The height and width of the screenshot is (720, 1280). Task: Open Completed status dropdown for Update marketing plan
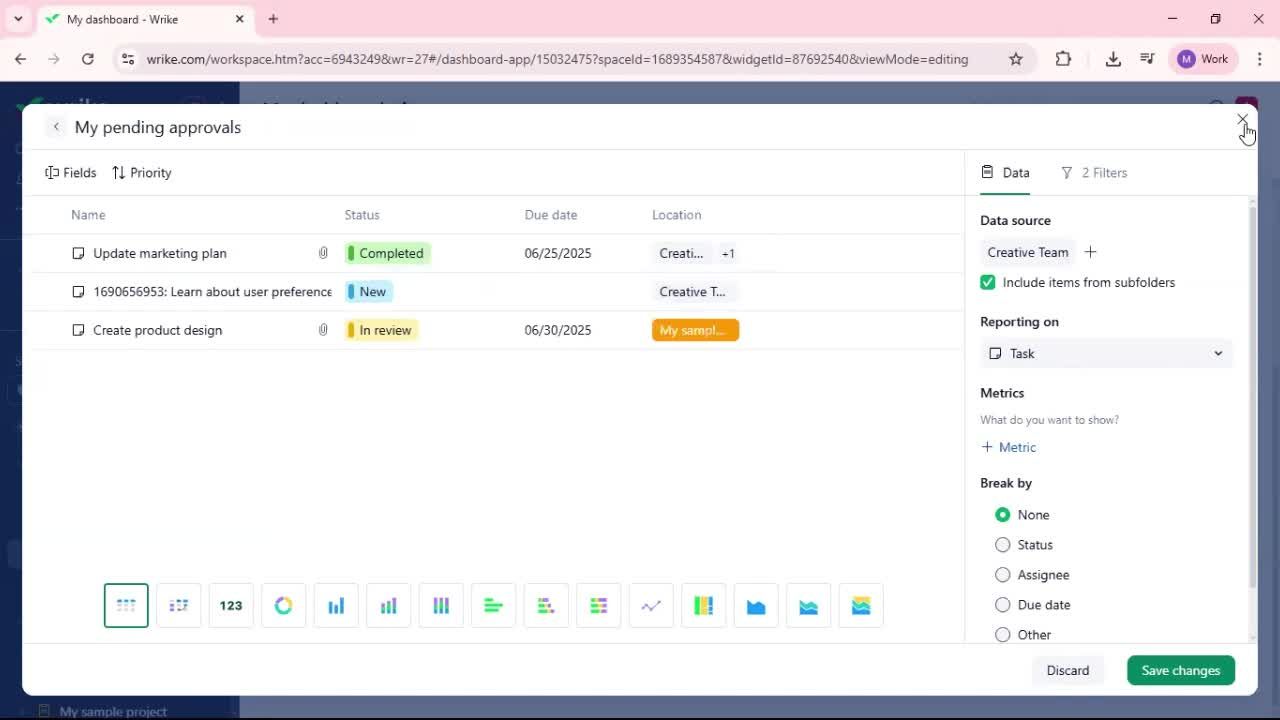point(388,253)
